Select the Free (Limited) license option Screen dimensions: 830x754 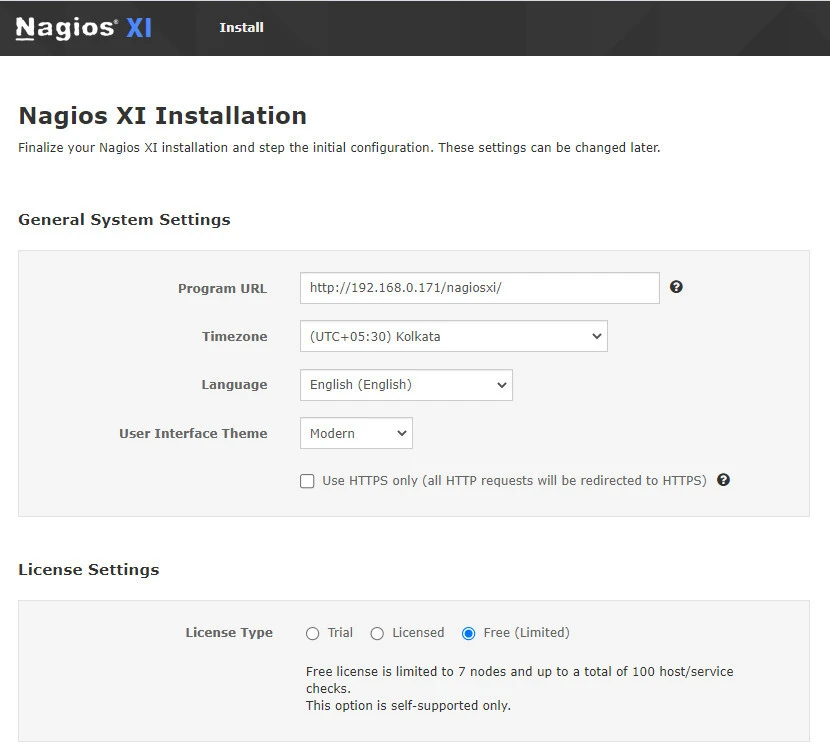pos(469,633)
